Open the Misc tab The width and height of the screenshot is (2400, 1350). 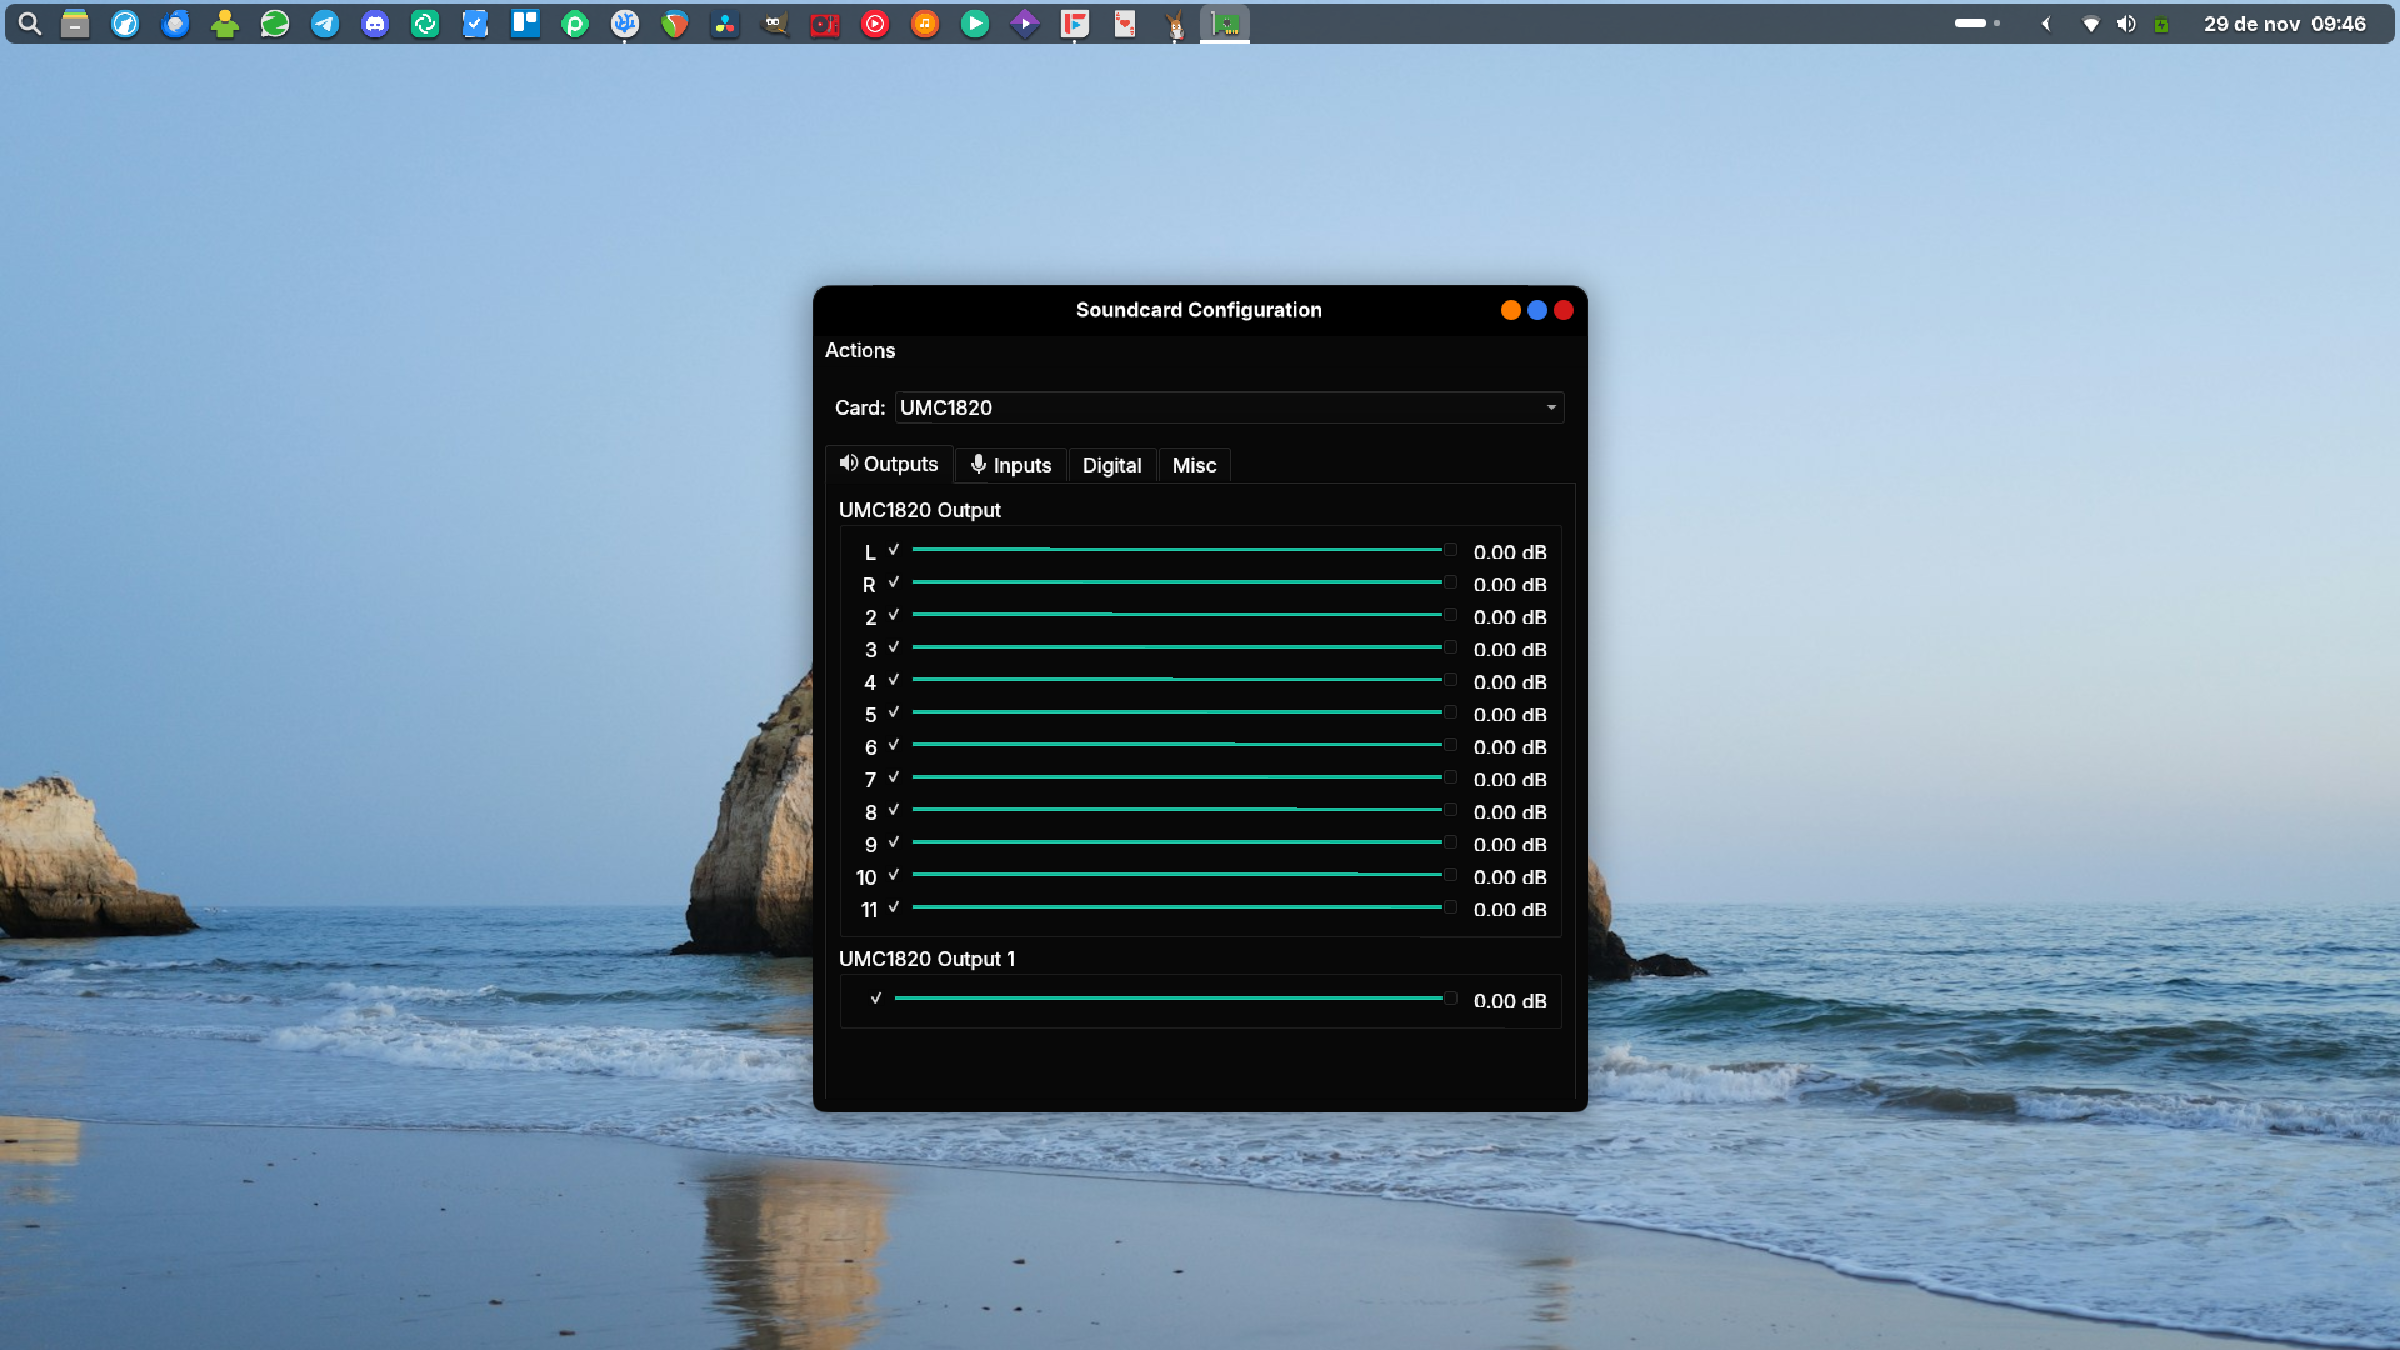point(1194,465)
